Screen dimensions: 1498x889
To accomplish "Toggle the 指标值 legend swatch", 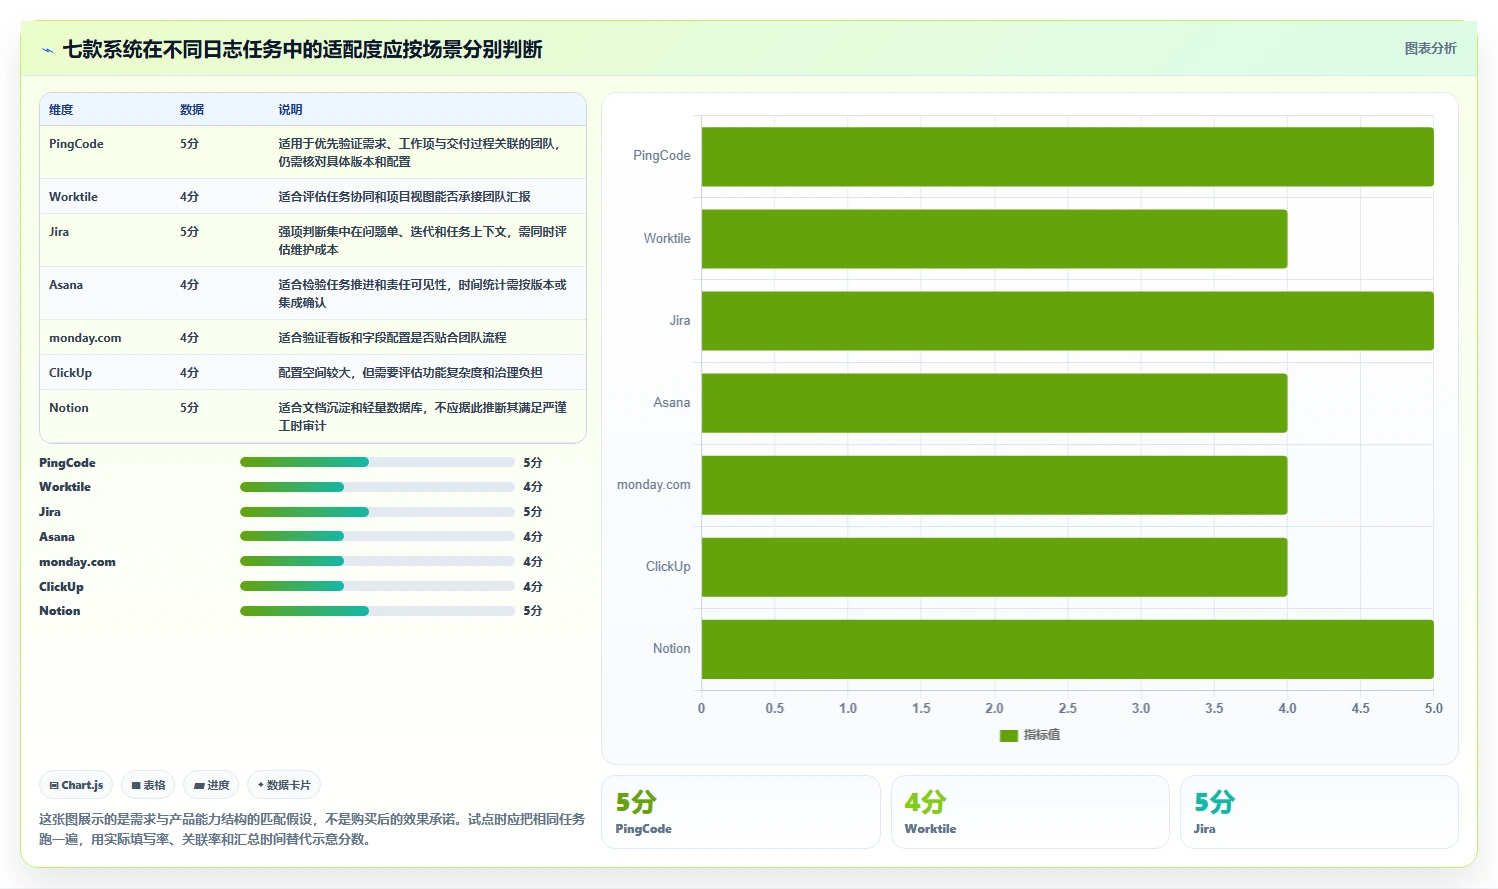I will pyautogui.click(x=1009, y=735).
